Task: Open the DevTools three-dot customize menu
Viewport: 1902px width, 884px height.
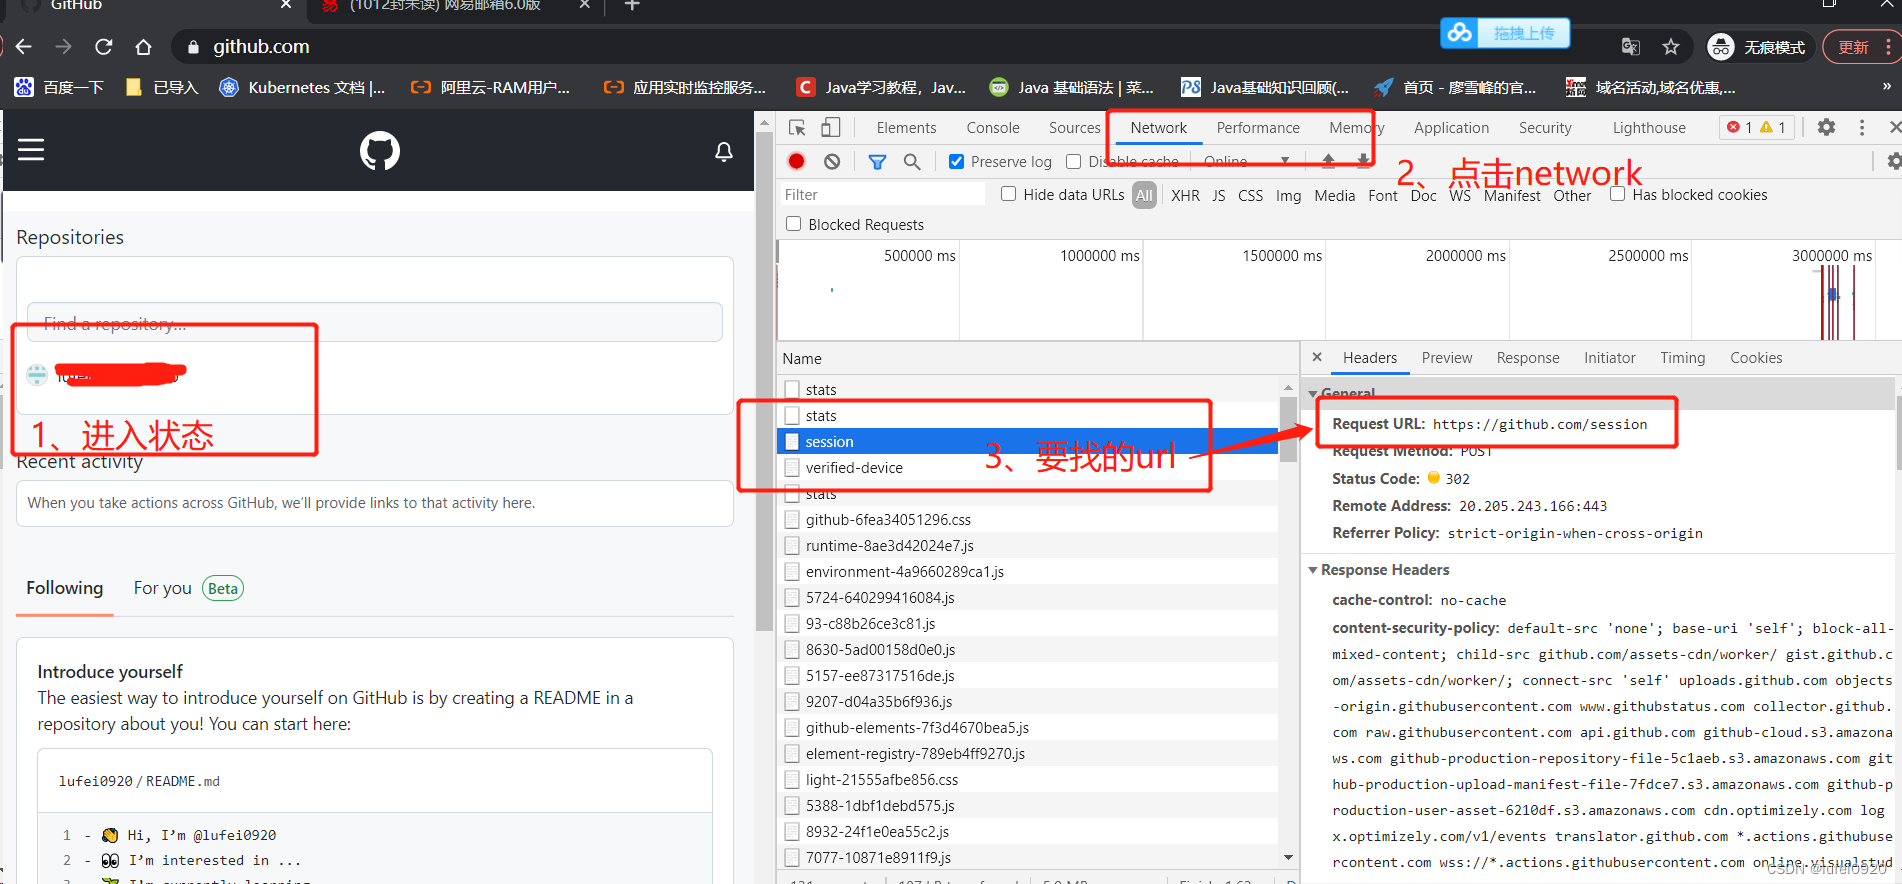Action: (x=1861, y=127)
